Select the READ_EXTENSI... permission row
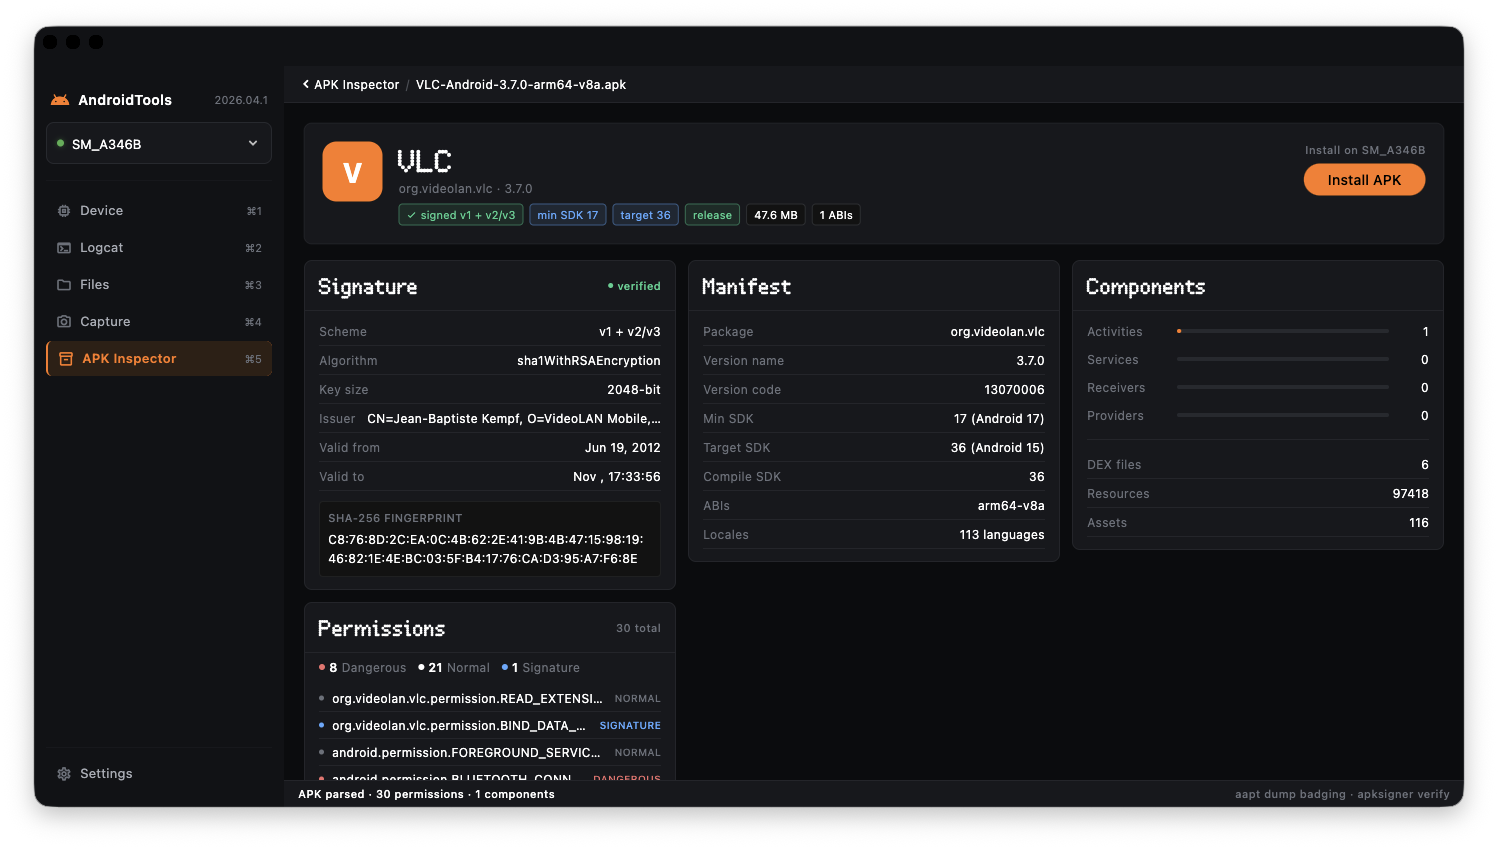The width and height of the screenshot is (1498, 849). pyautogui.click(x=490, y=699)
